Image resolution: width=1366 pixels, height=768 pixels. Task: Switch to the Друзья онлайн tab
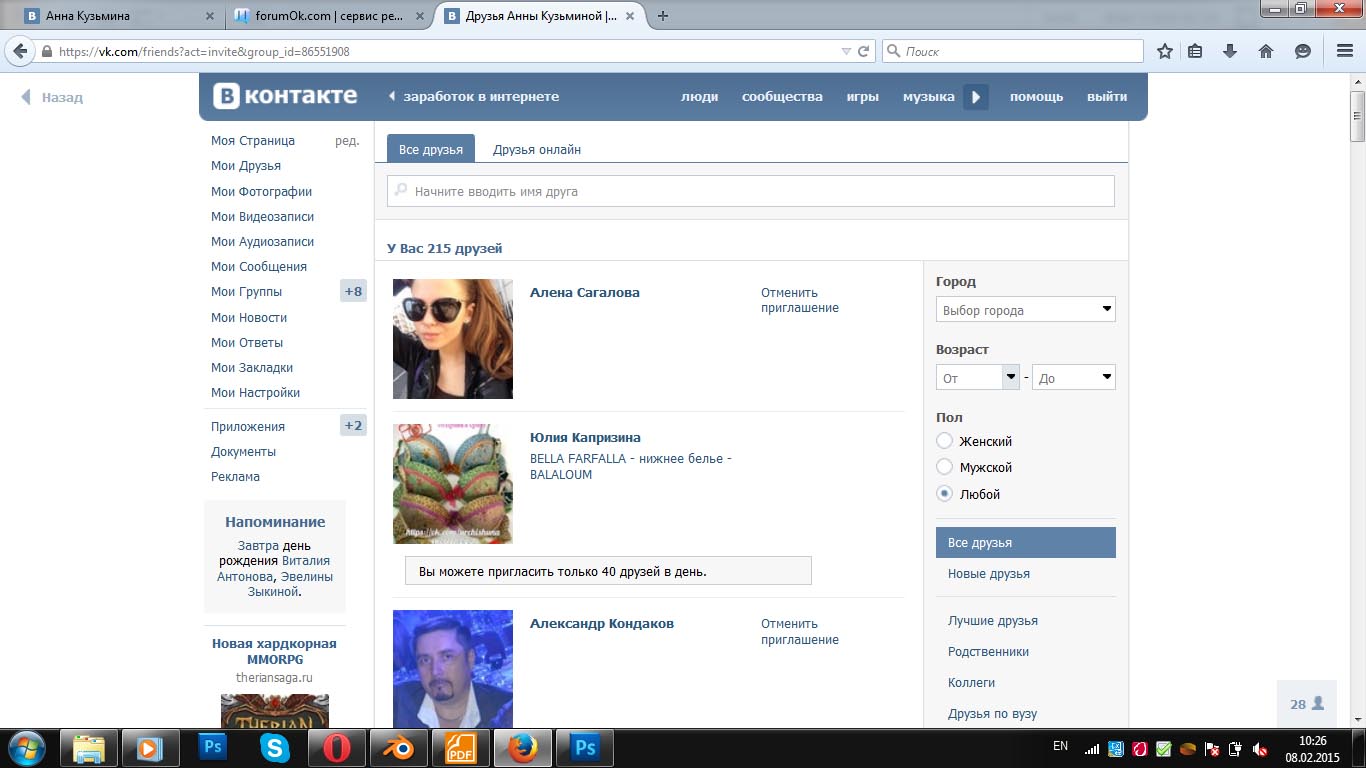[537, 150]
